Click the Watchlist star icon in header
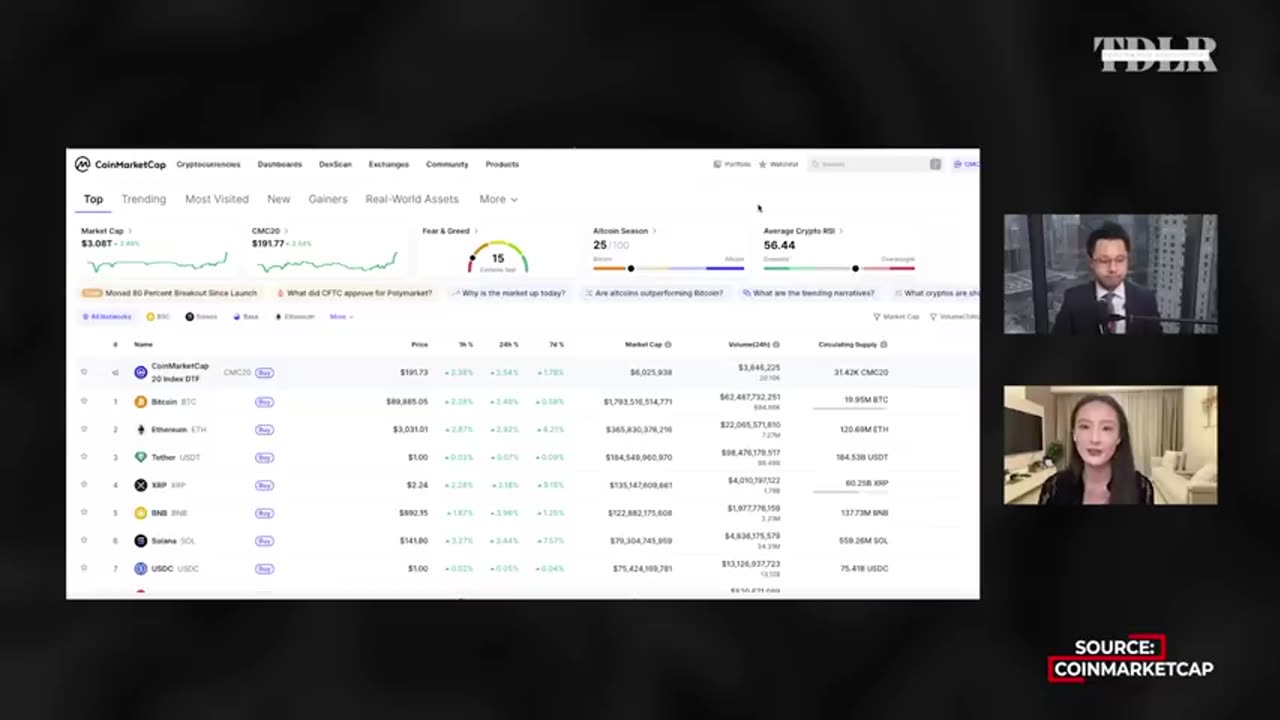 click(763, 164)
